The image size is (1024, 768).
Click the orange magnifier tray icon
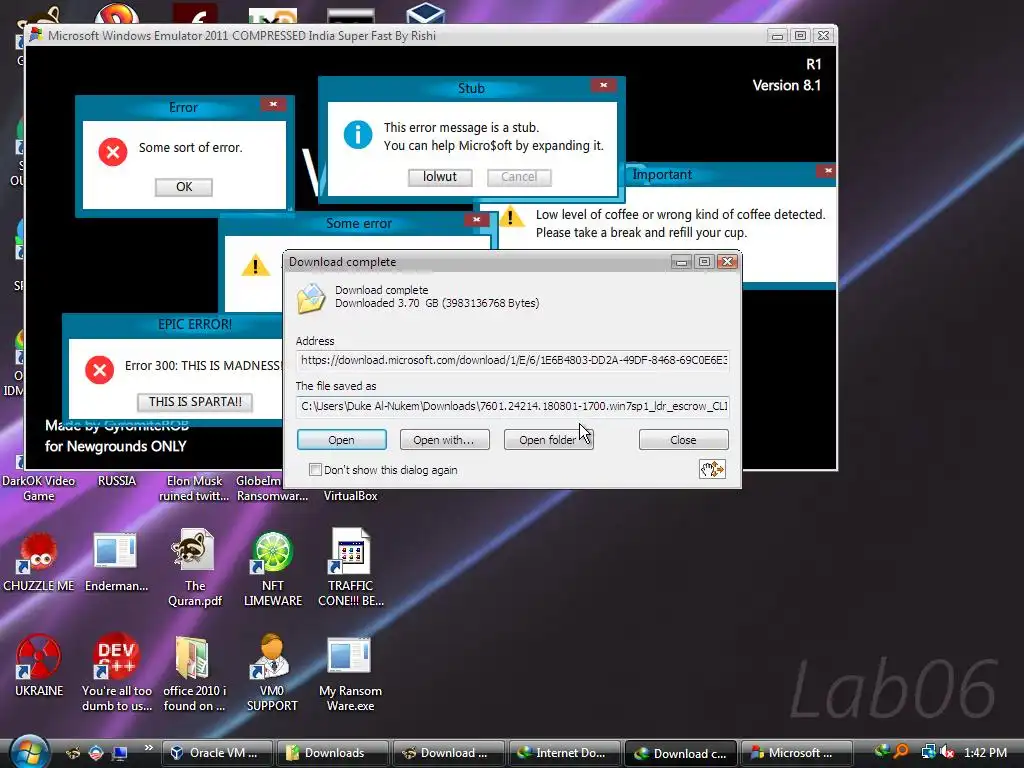(x=902, y=752)
